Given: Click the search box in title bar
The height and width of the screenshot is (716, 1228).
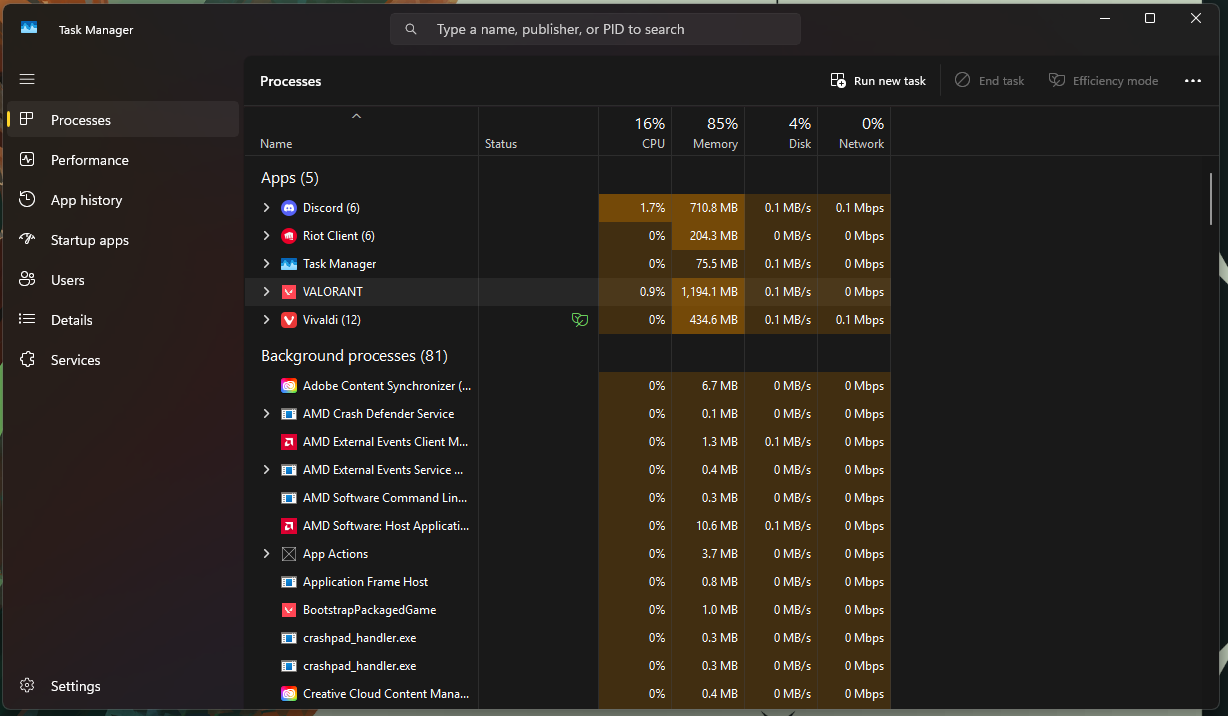Looking at the screenshot, I should click(595, 29).
